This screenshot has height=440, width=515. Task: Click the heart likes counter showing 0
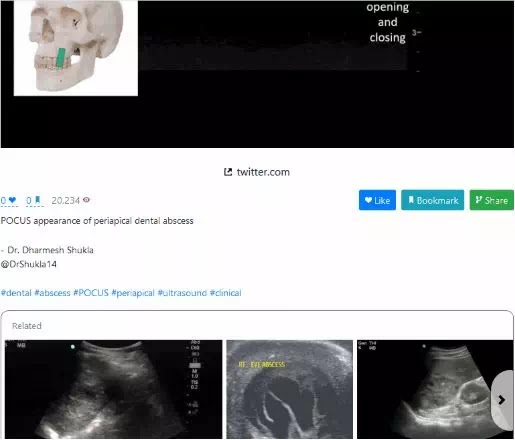point(9,200)
